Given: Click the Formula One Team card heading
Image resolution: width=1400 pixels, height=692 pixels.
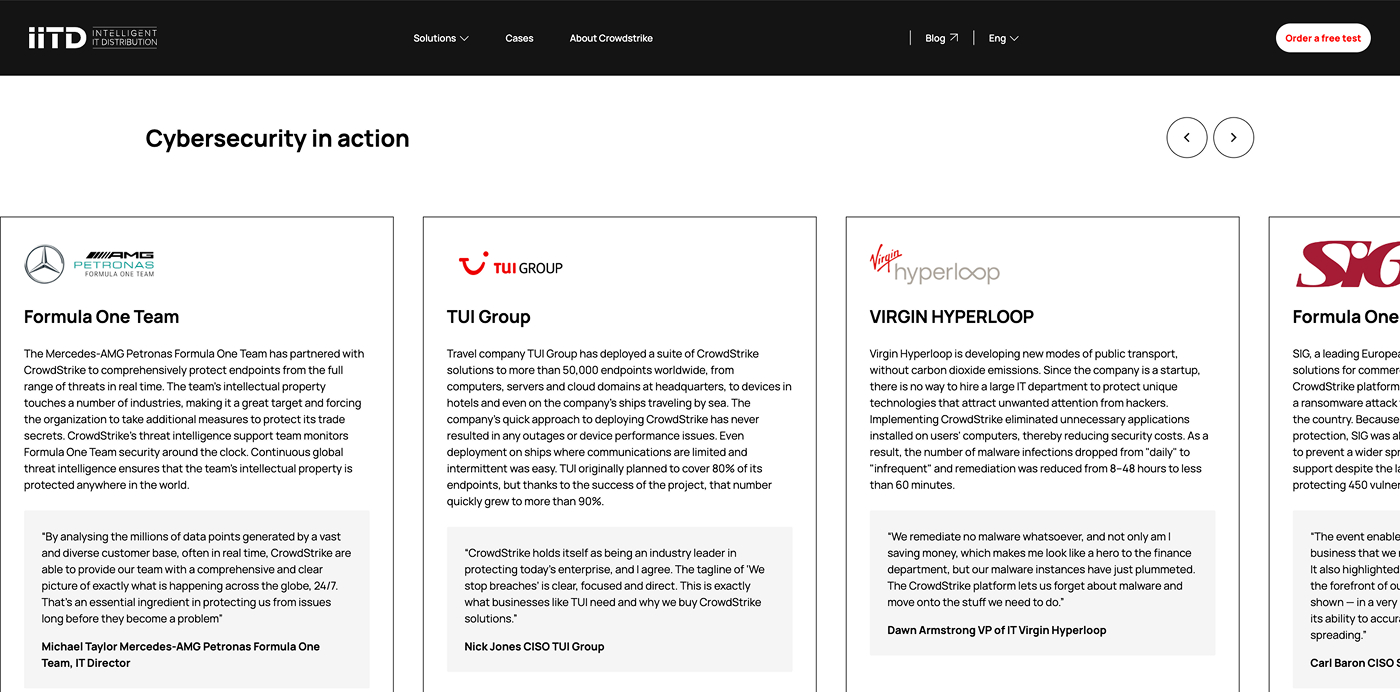Looking at the screenshot, I should 102,317.
